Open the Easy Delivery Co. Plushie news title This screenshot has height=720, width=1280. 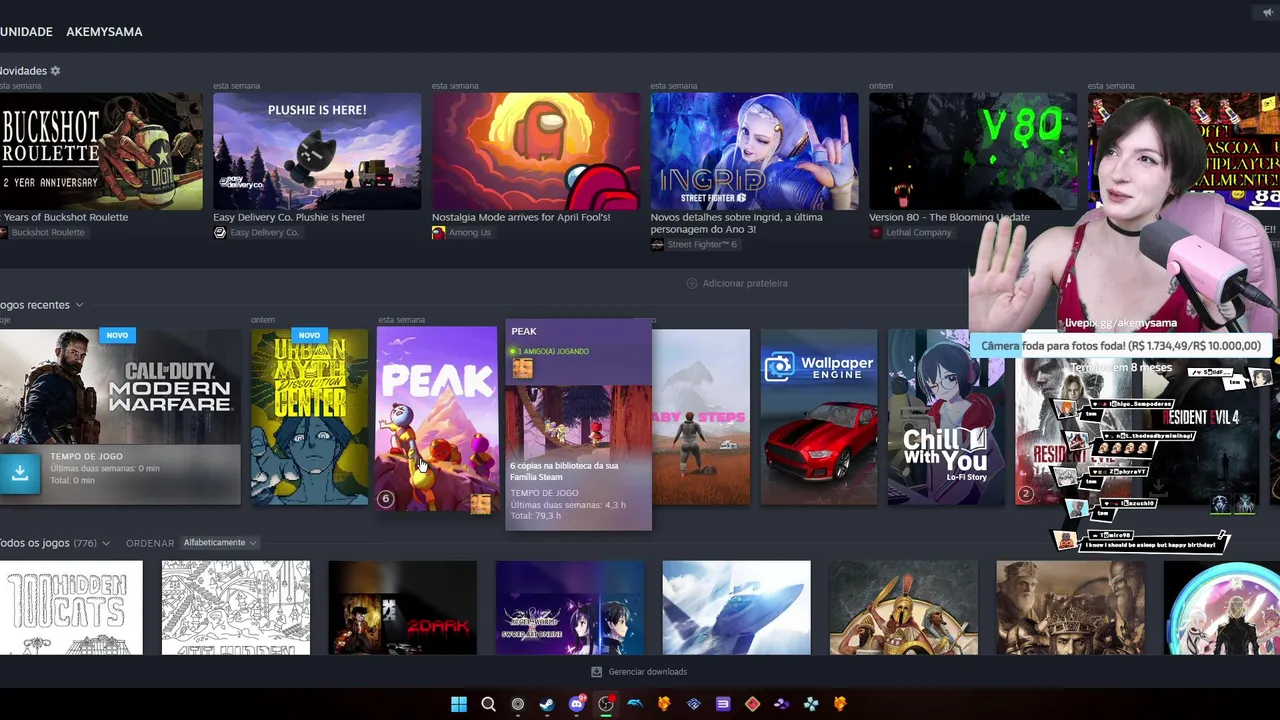tap(289, 217)
